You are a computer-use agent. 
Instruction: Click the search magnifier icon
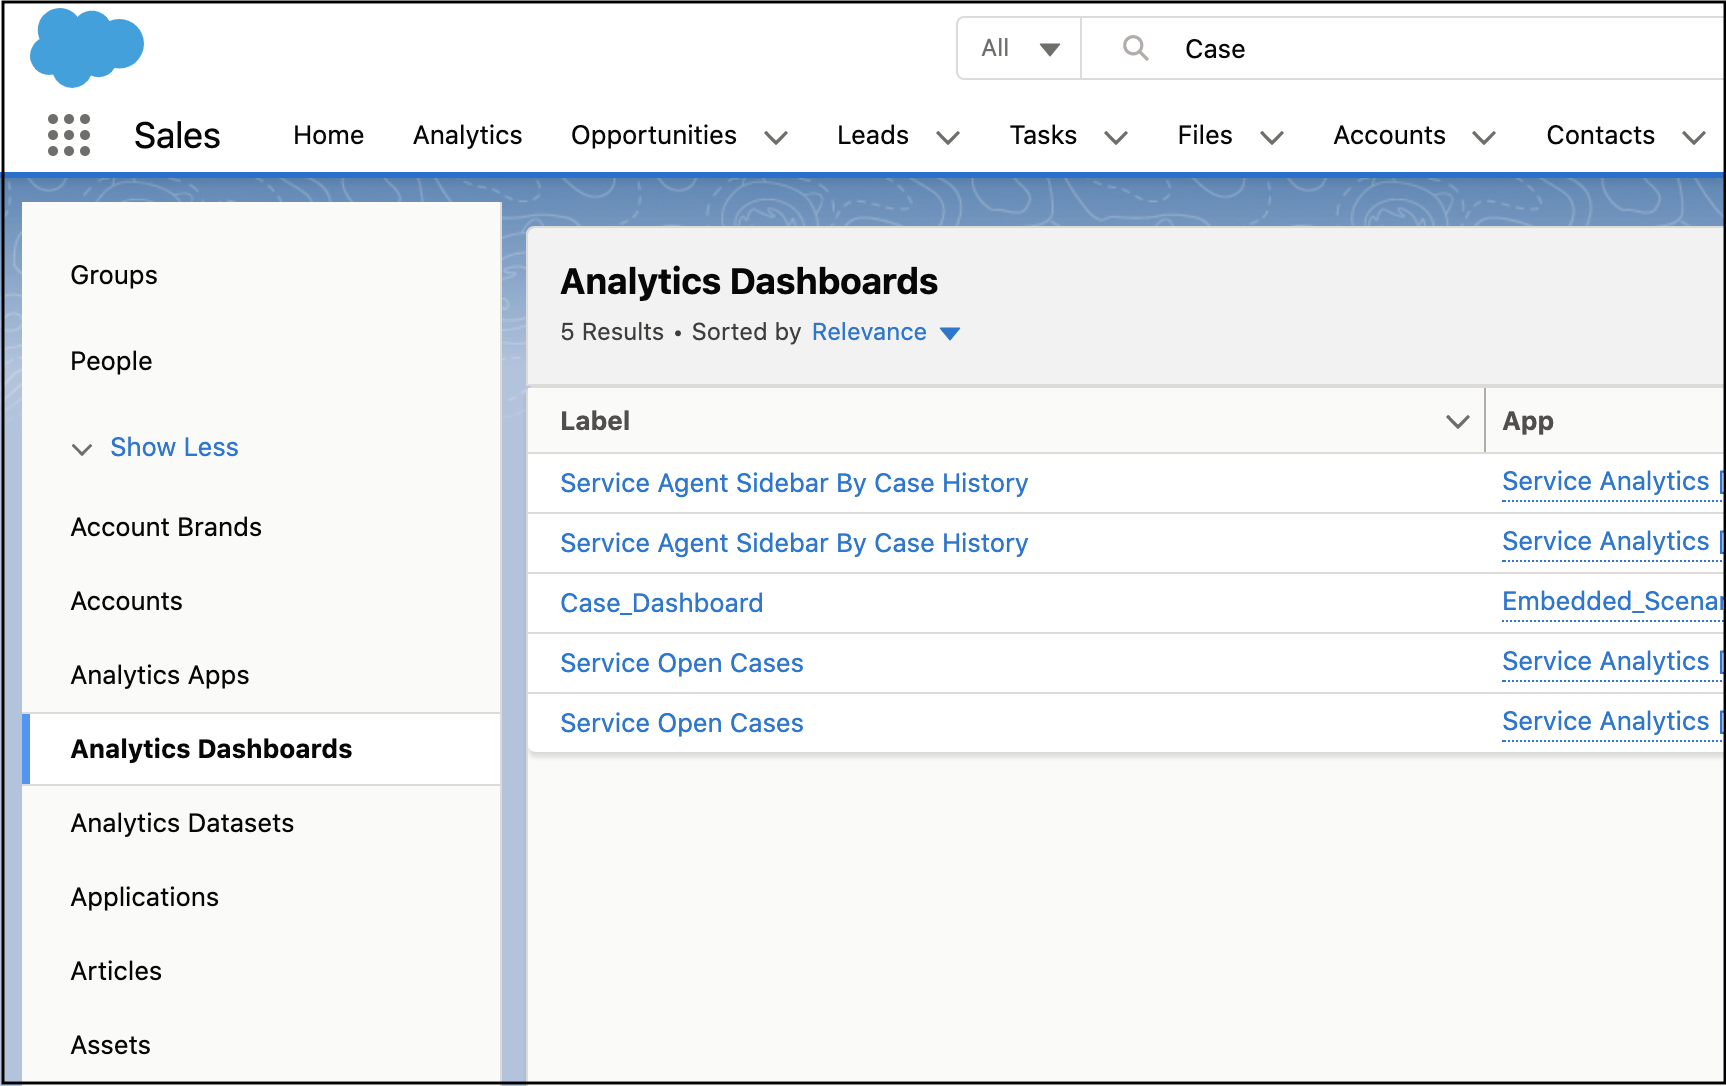(x=1135, y=48)
